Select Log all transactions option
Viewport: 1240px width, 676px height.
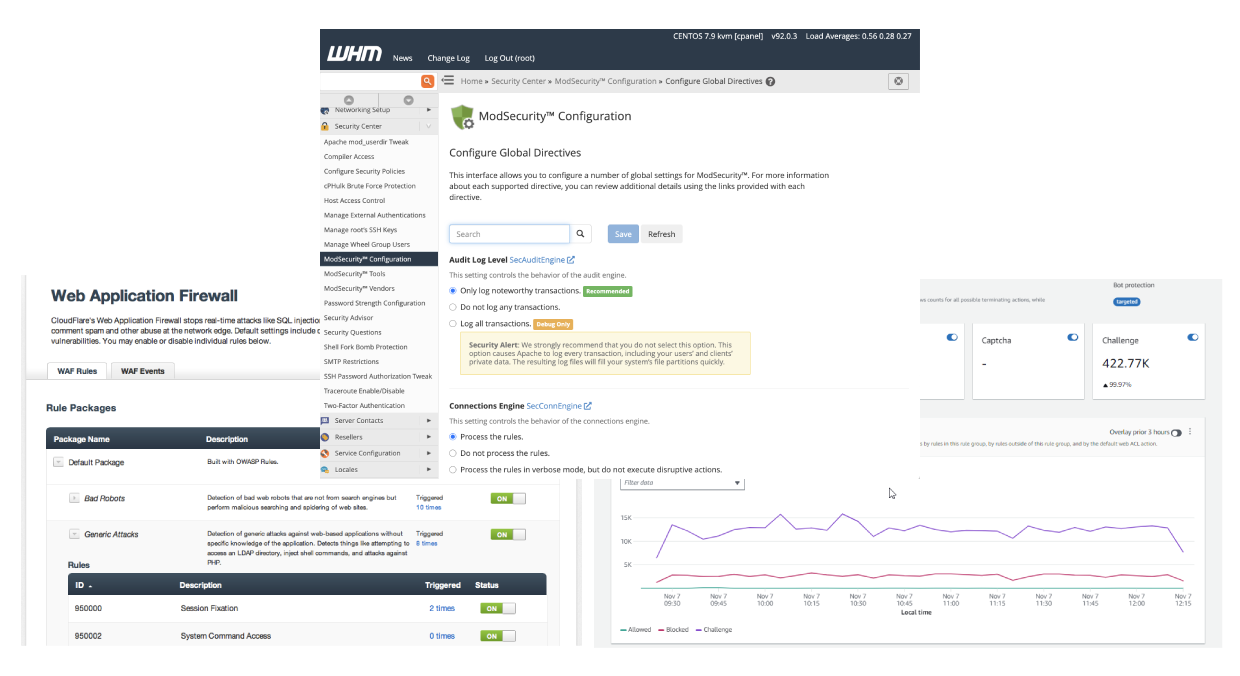coord(453,324)
